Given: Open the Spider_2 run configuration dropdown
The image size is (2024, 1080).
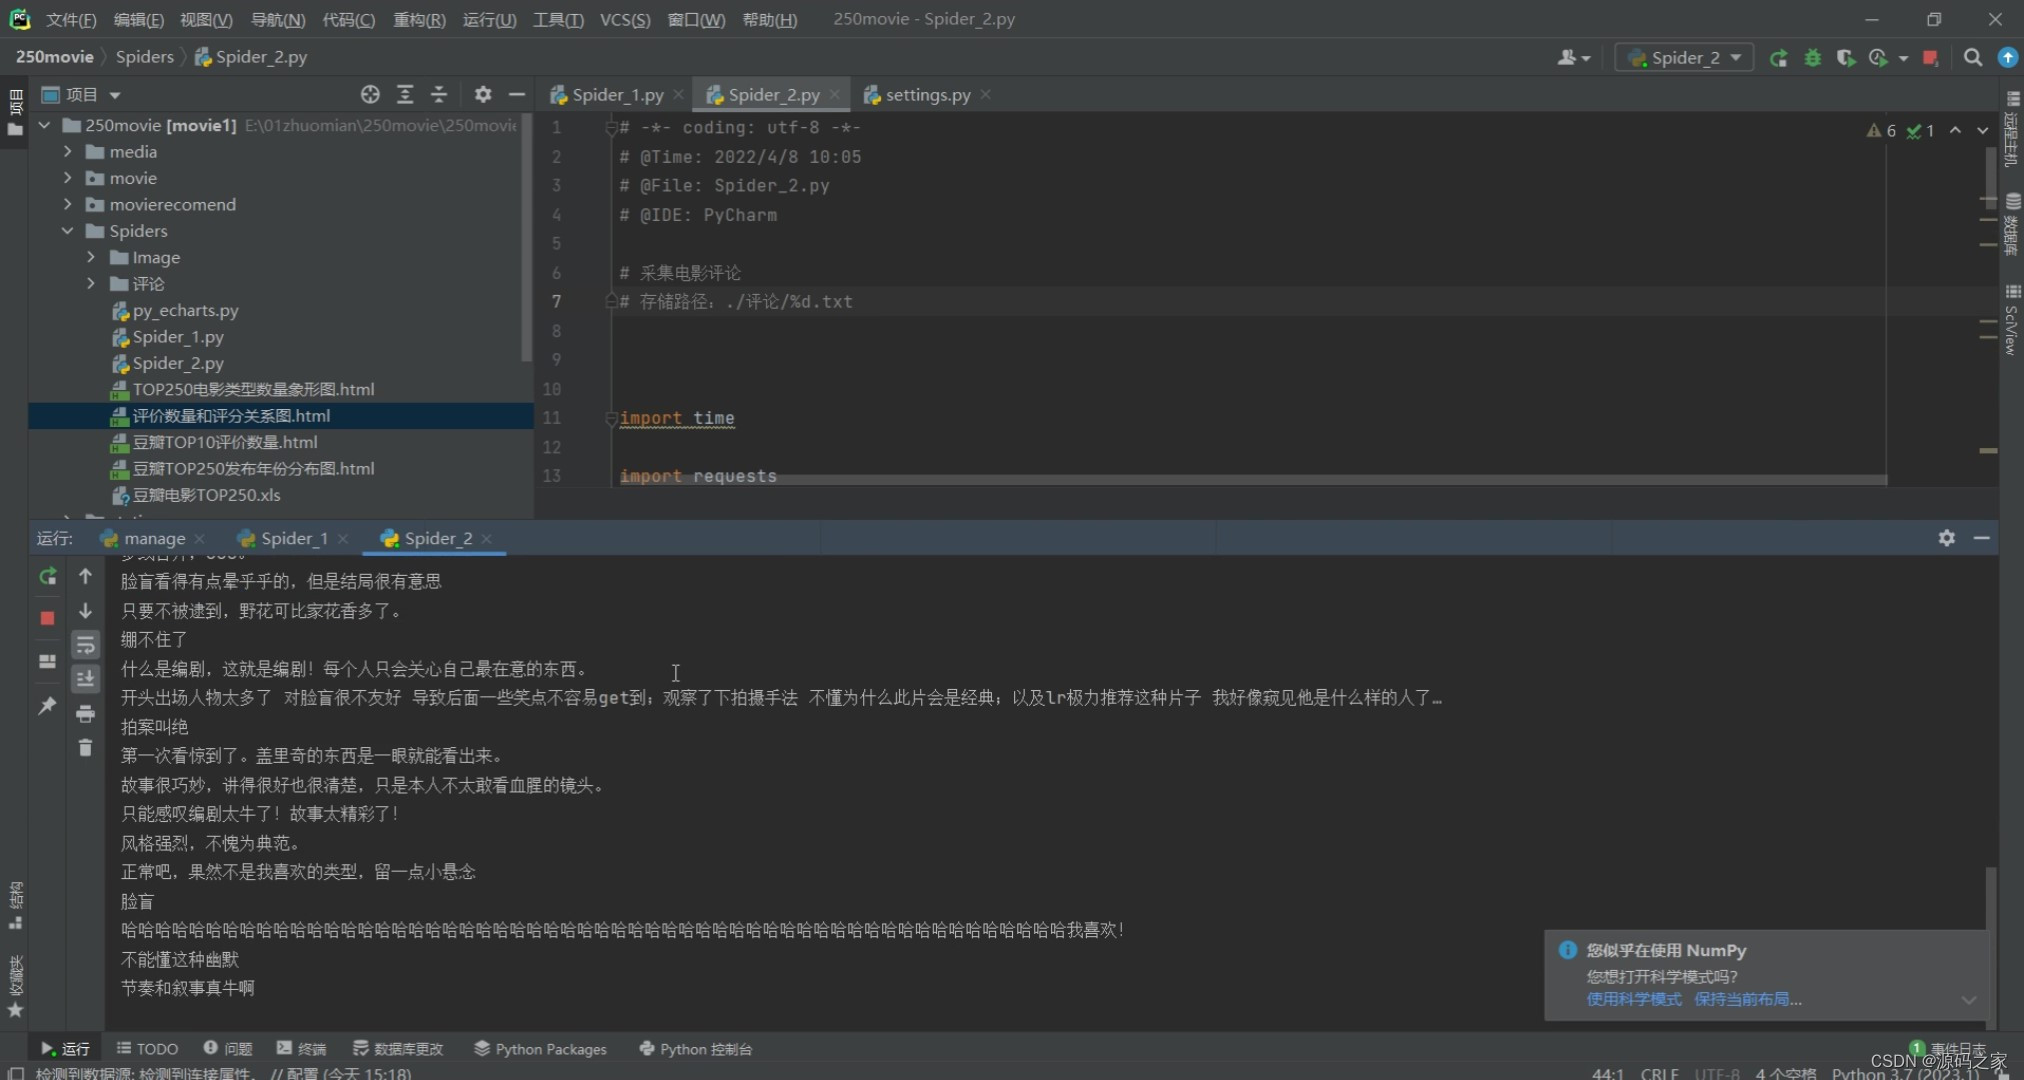Looking at the screenshot, I should [1686, 58].
